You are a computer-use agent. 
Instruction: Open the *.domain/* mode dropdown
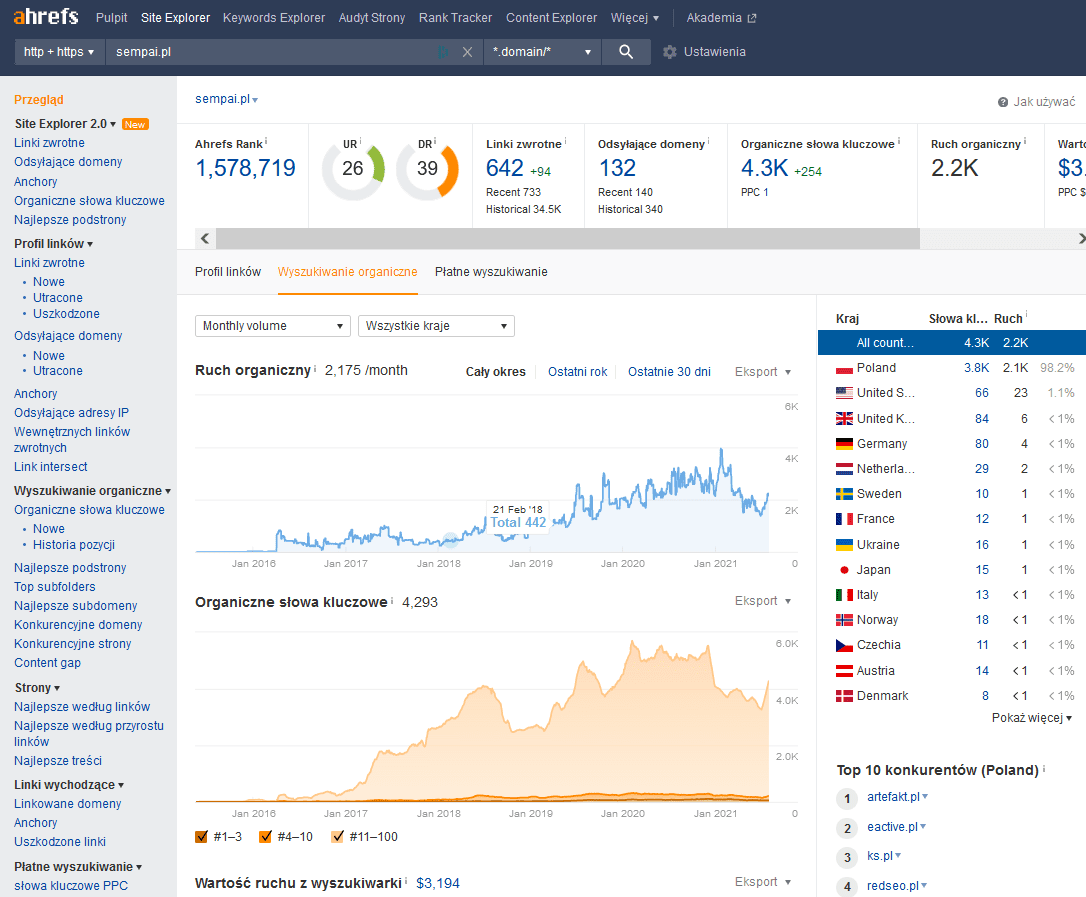[542, 52]
